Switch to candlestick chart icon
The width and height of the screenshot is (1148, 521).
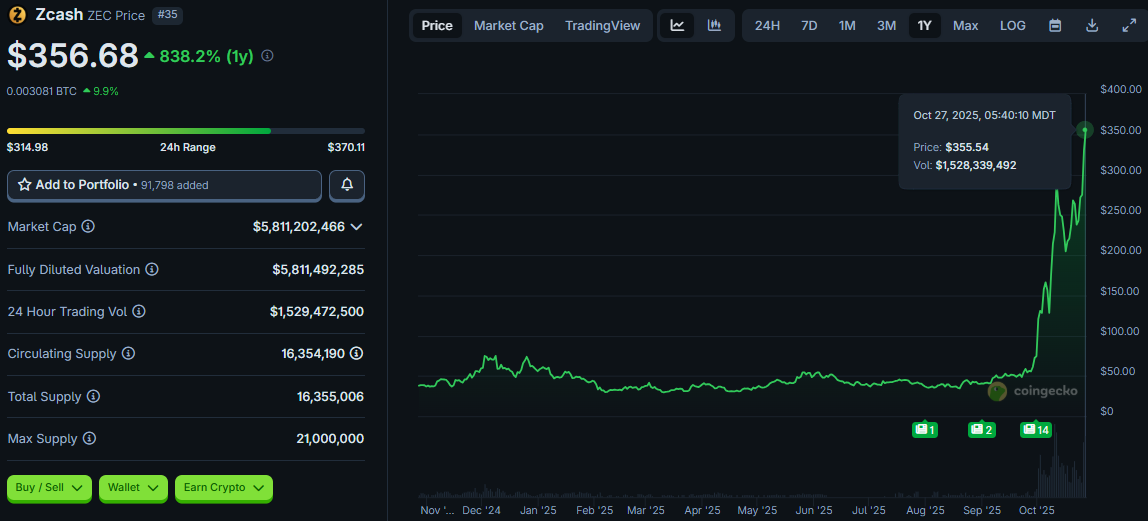(x=714, y=25)
